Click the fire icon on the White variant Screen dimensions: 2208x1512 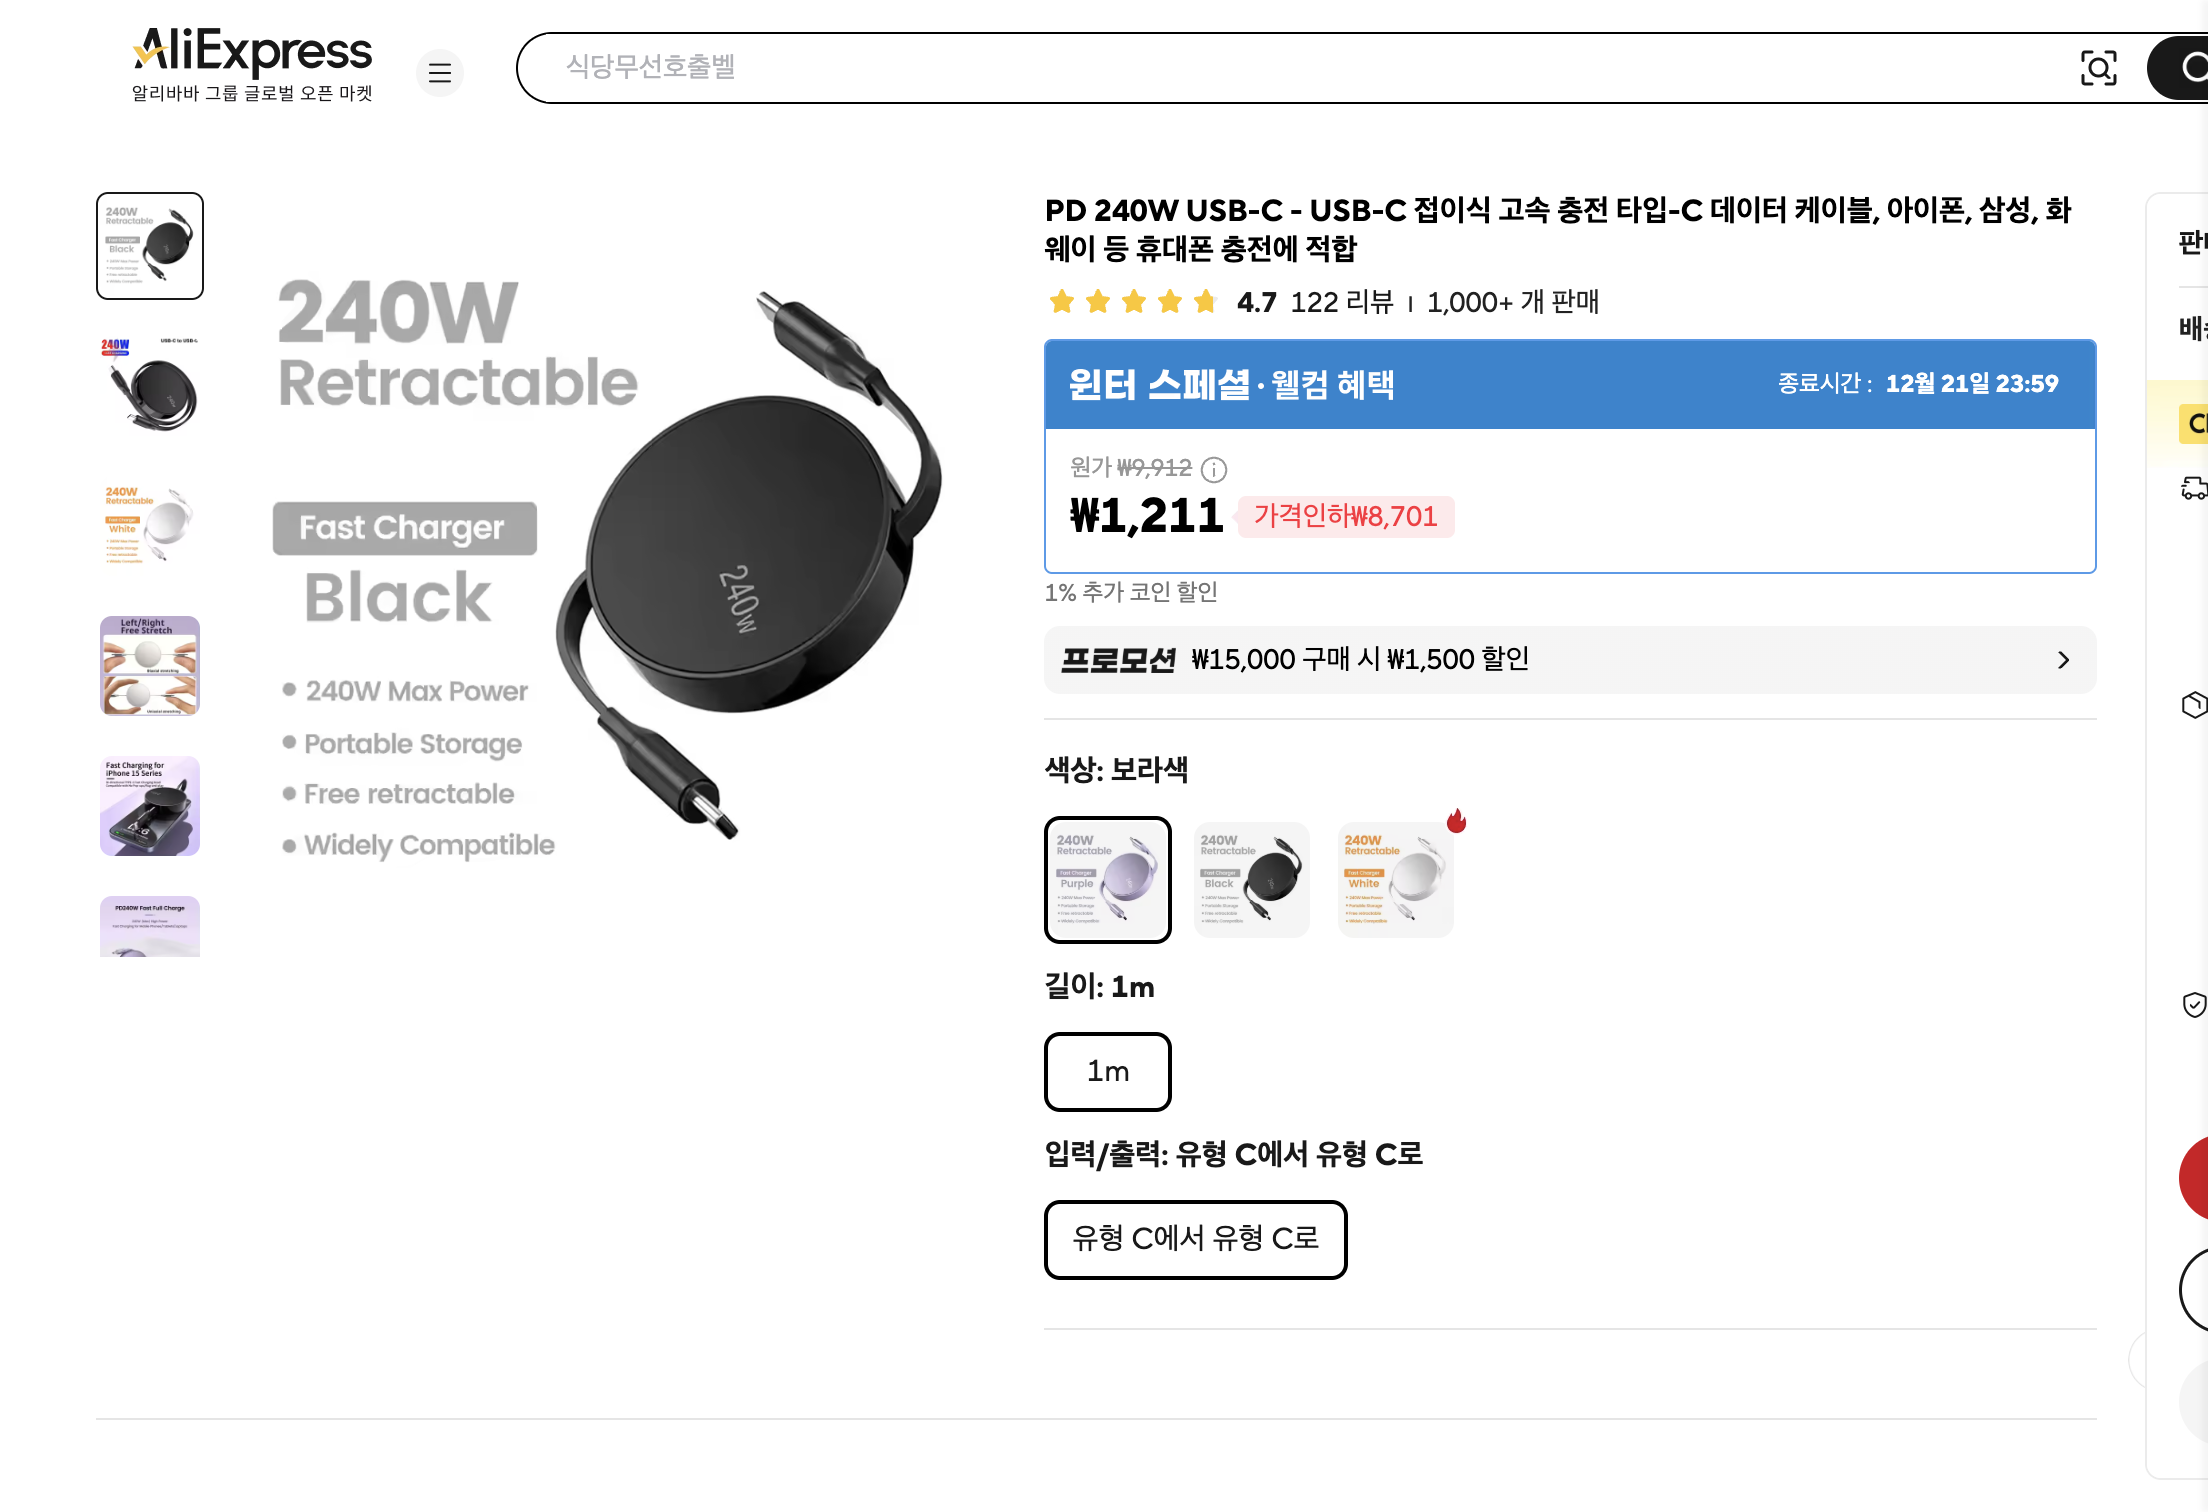(1457, 822)
